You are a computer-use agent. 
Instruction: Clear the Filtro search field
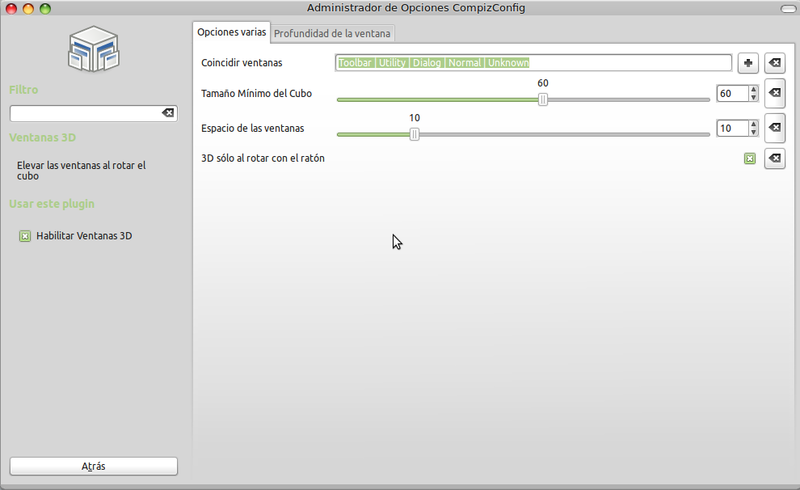coord(168,114)
